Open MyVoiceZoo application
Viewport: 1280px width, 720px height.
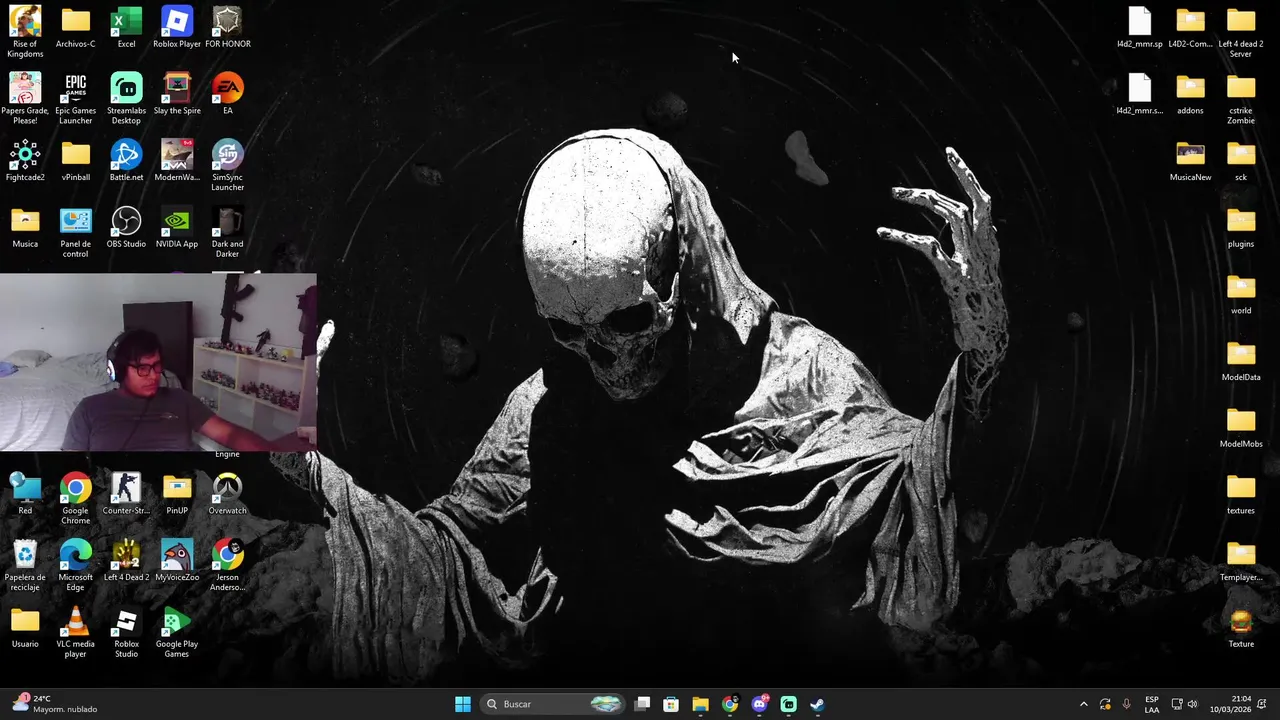tap(177, 560)
